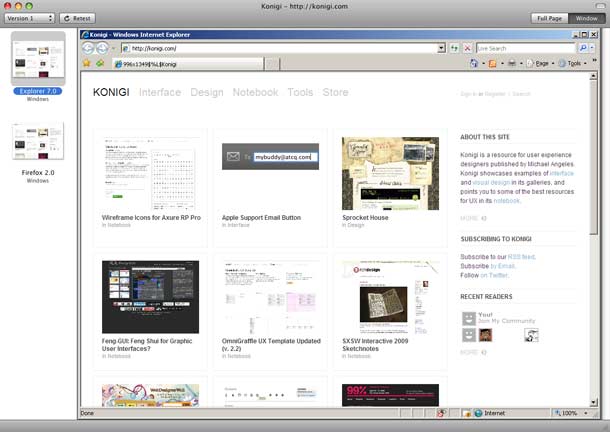This screenshot has width=610, height=432.
Task: Open the Version 1 dropdown
Action: 29,18
